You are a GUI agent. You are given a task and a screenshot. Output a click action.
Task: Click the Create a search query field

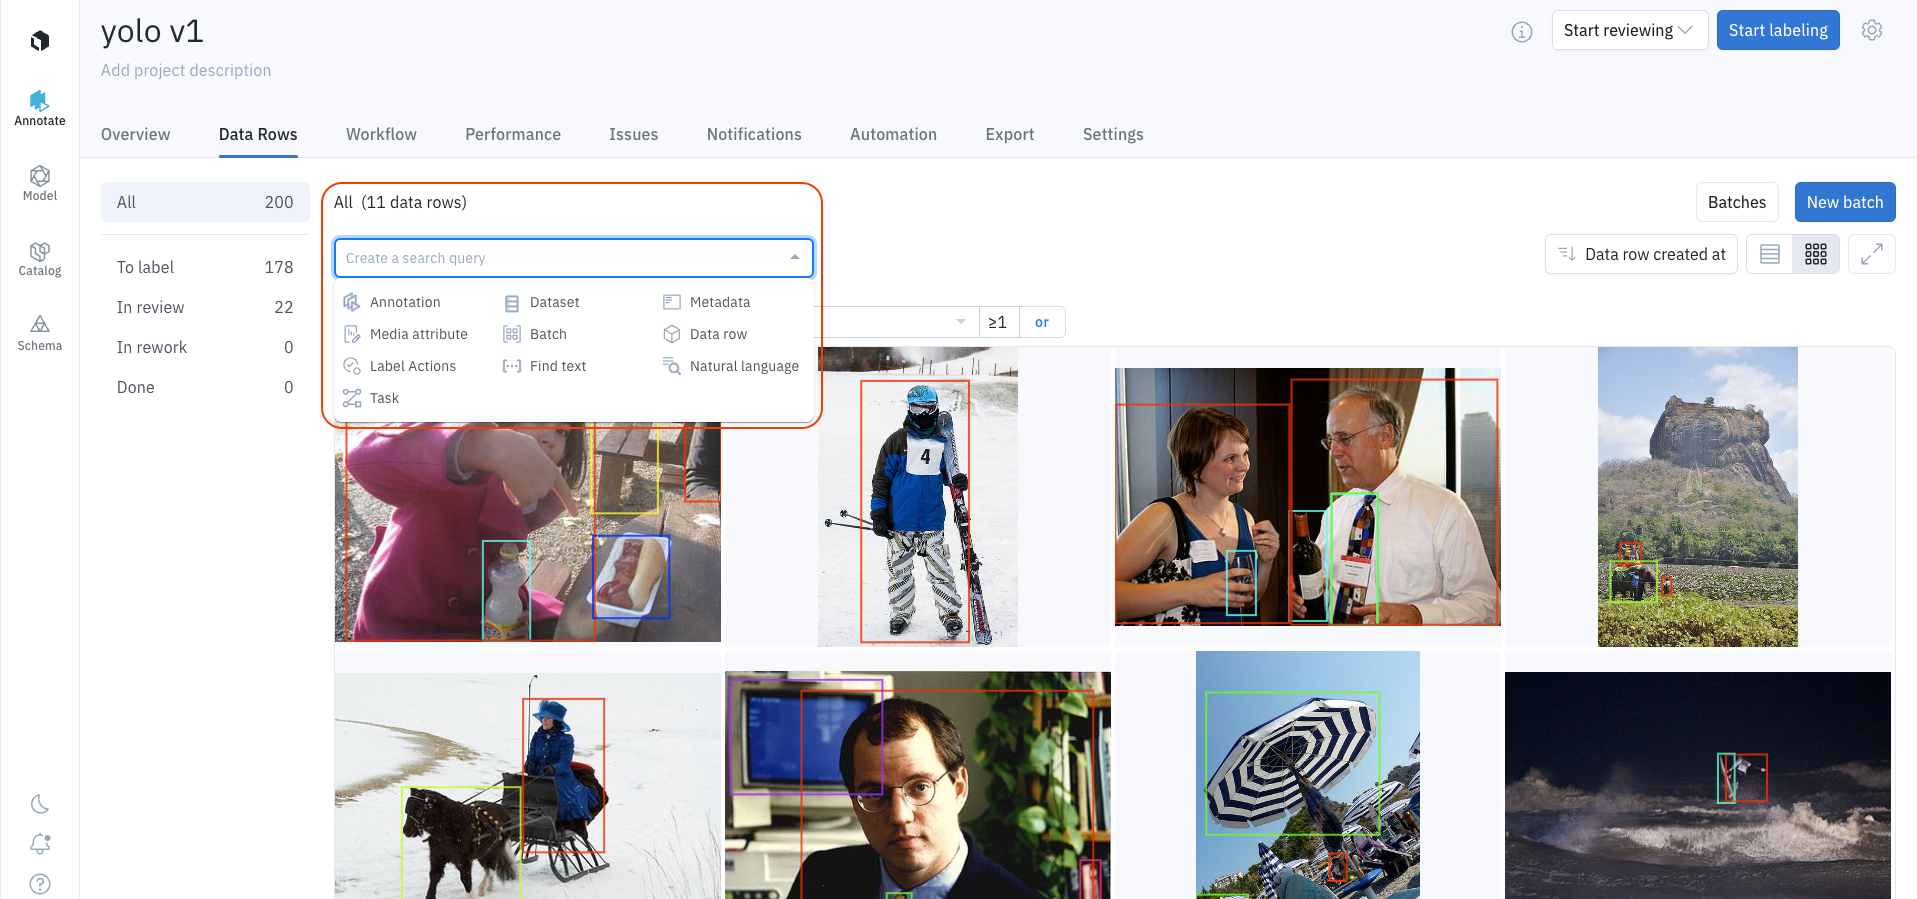click(574, 258)
